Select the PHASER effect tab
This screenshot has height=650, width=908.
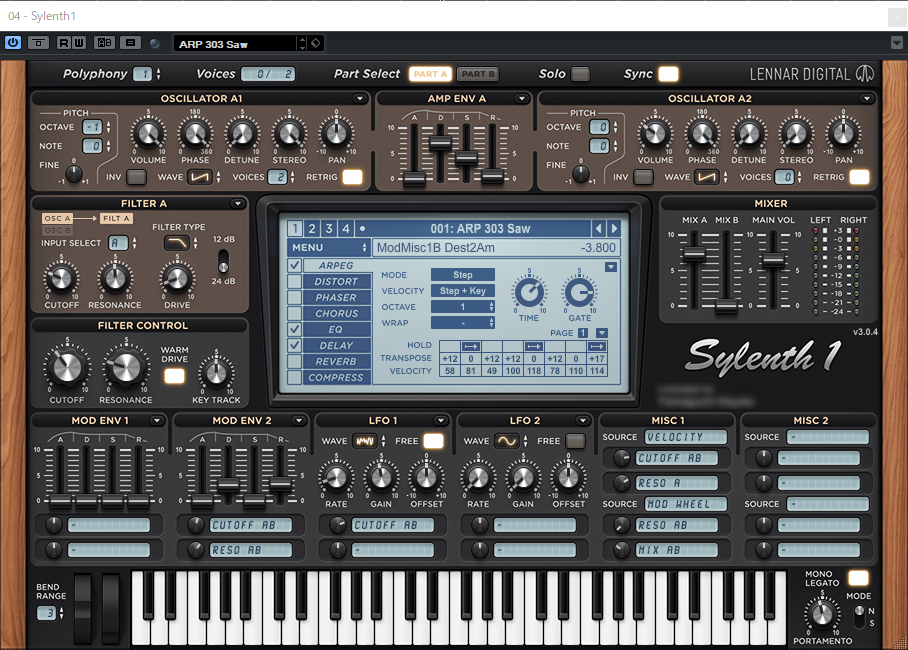336,297
